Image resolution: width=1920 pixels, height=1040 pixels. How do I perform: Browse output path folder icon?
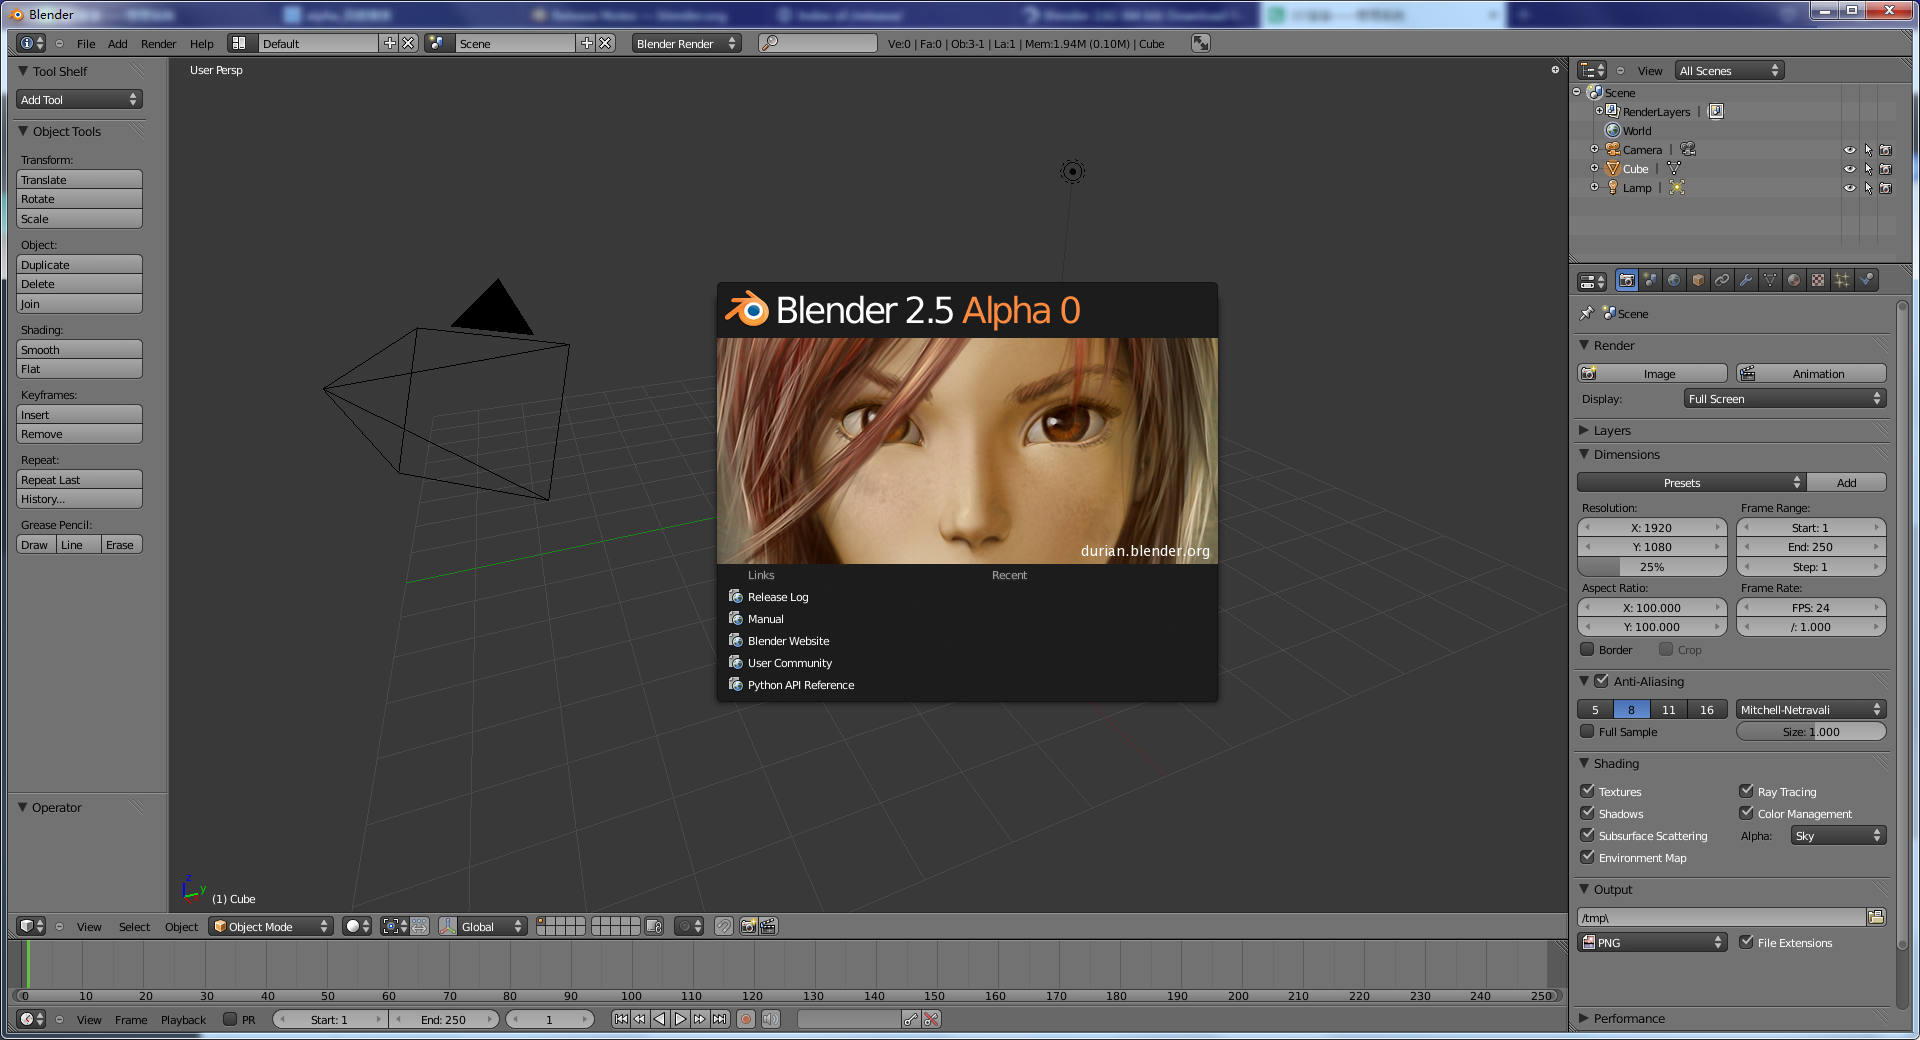[x=1876, y=917]
